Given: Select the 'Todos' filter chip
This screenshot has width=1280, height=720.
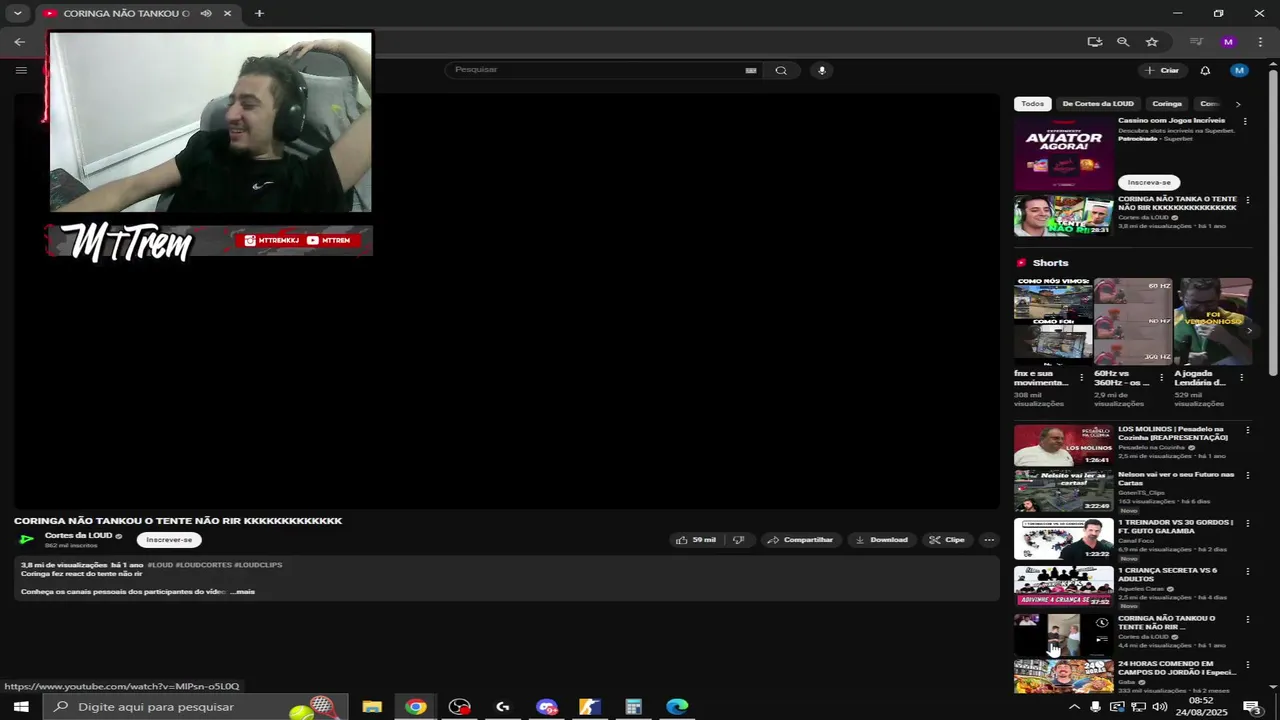Looking at the screenshot, I should click(1032, 104).
